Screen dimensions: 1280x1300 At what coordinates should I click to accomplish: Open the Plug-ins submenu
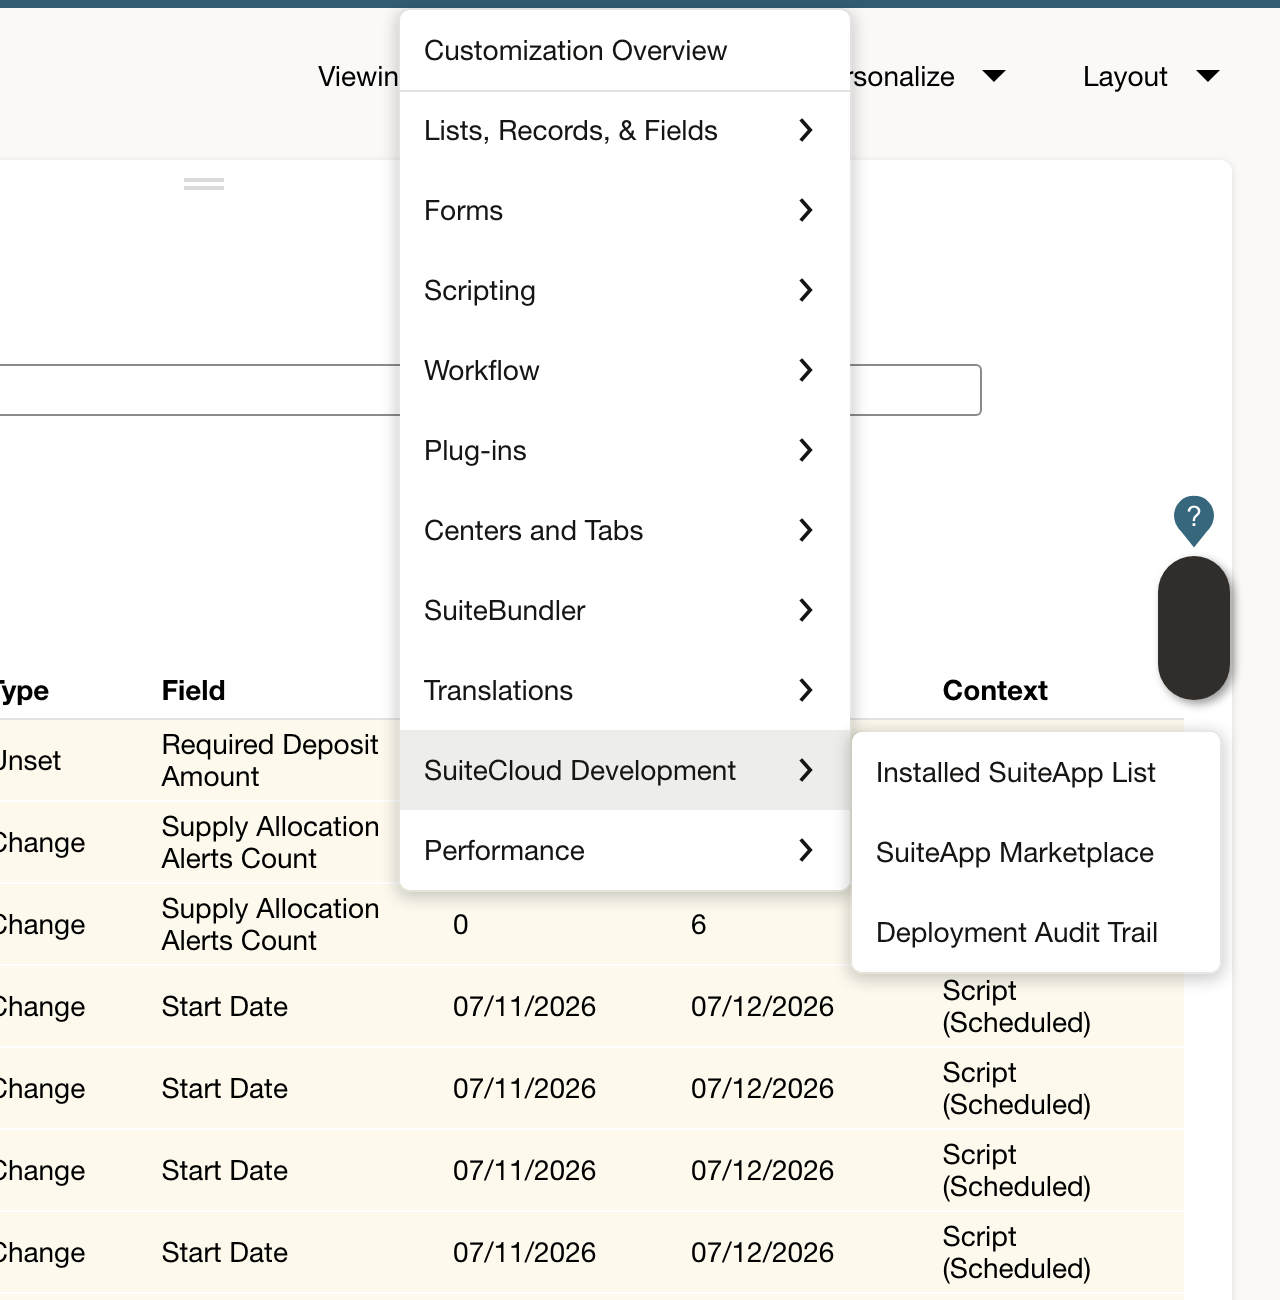click(x=625, y=451)
